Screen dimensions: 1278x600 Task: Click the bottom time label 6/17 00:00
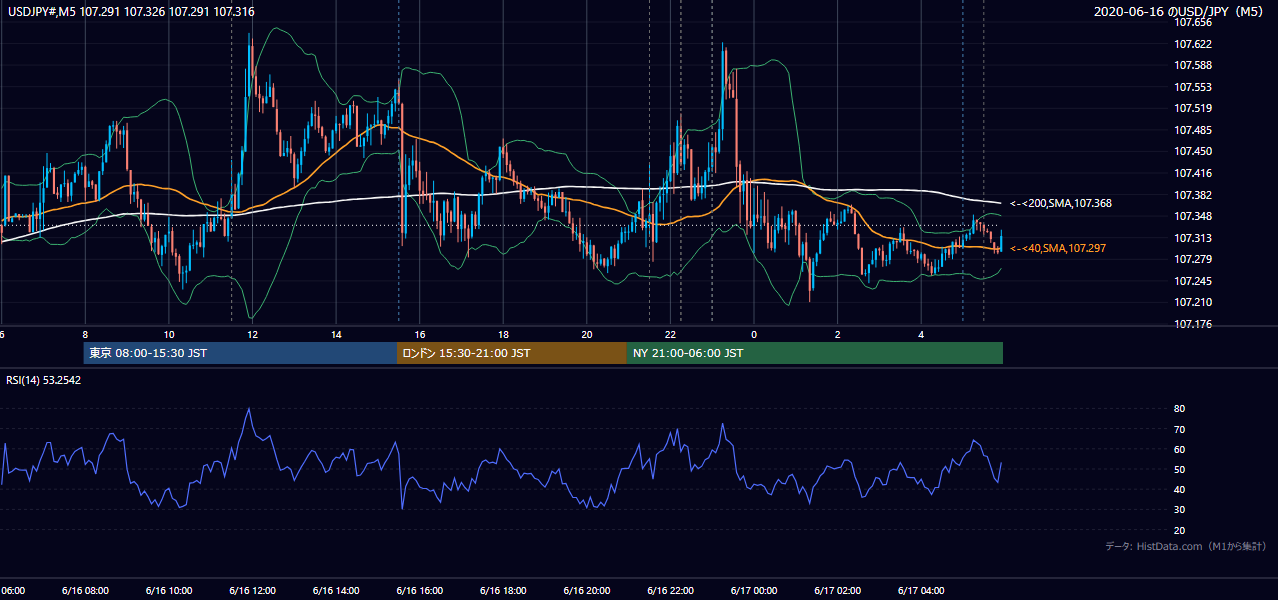point(754,591)
